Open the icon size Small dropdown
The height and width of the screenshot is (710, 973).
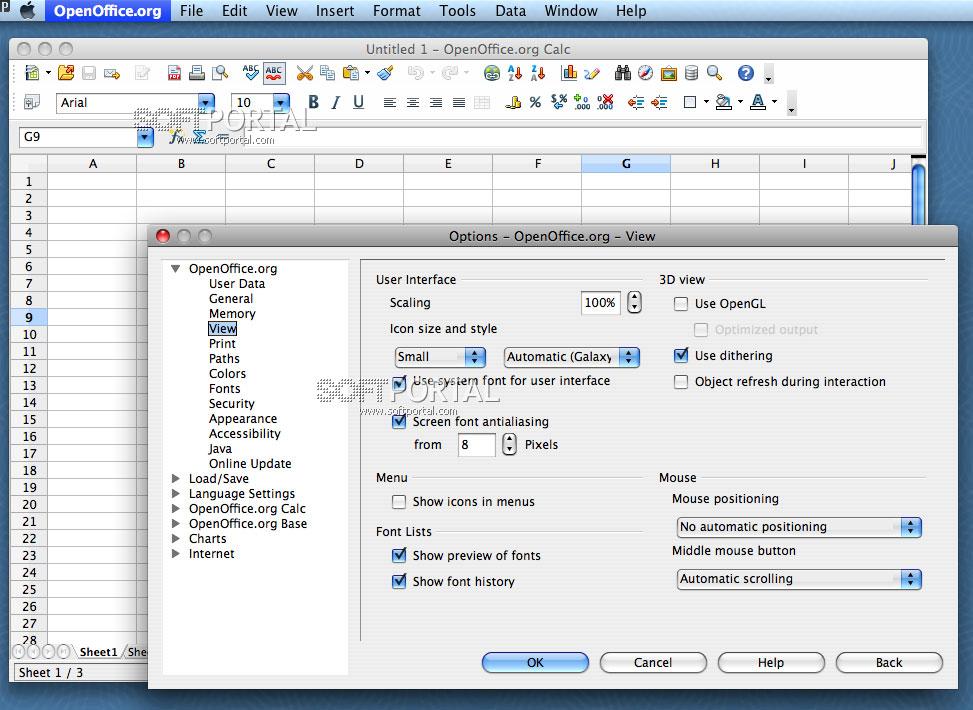(x=440, y=357)
